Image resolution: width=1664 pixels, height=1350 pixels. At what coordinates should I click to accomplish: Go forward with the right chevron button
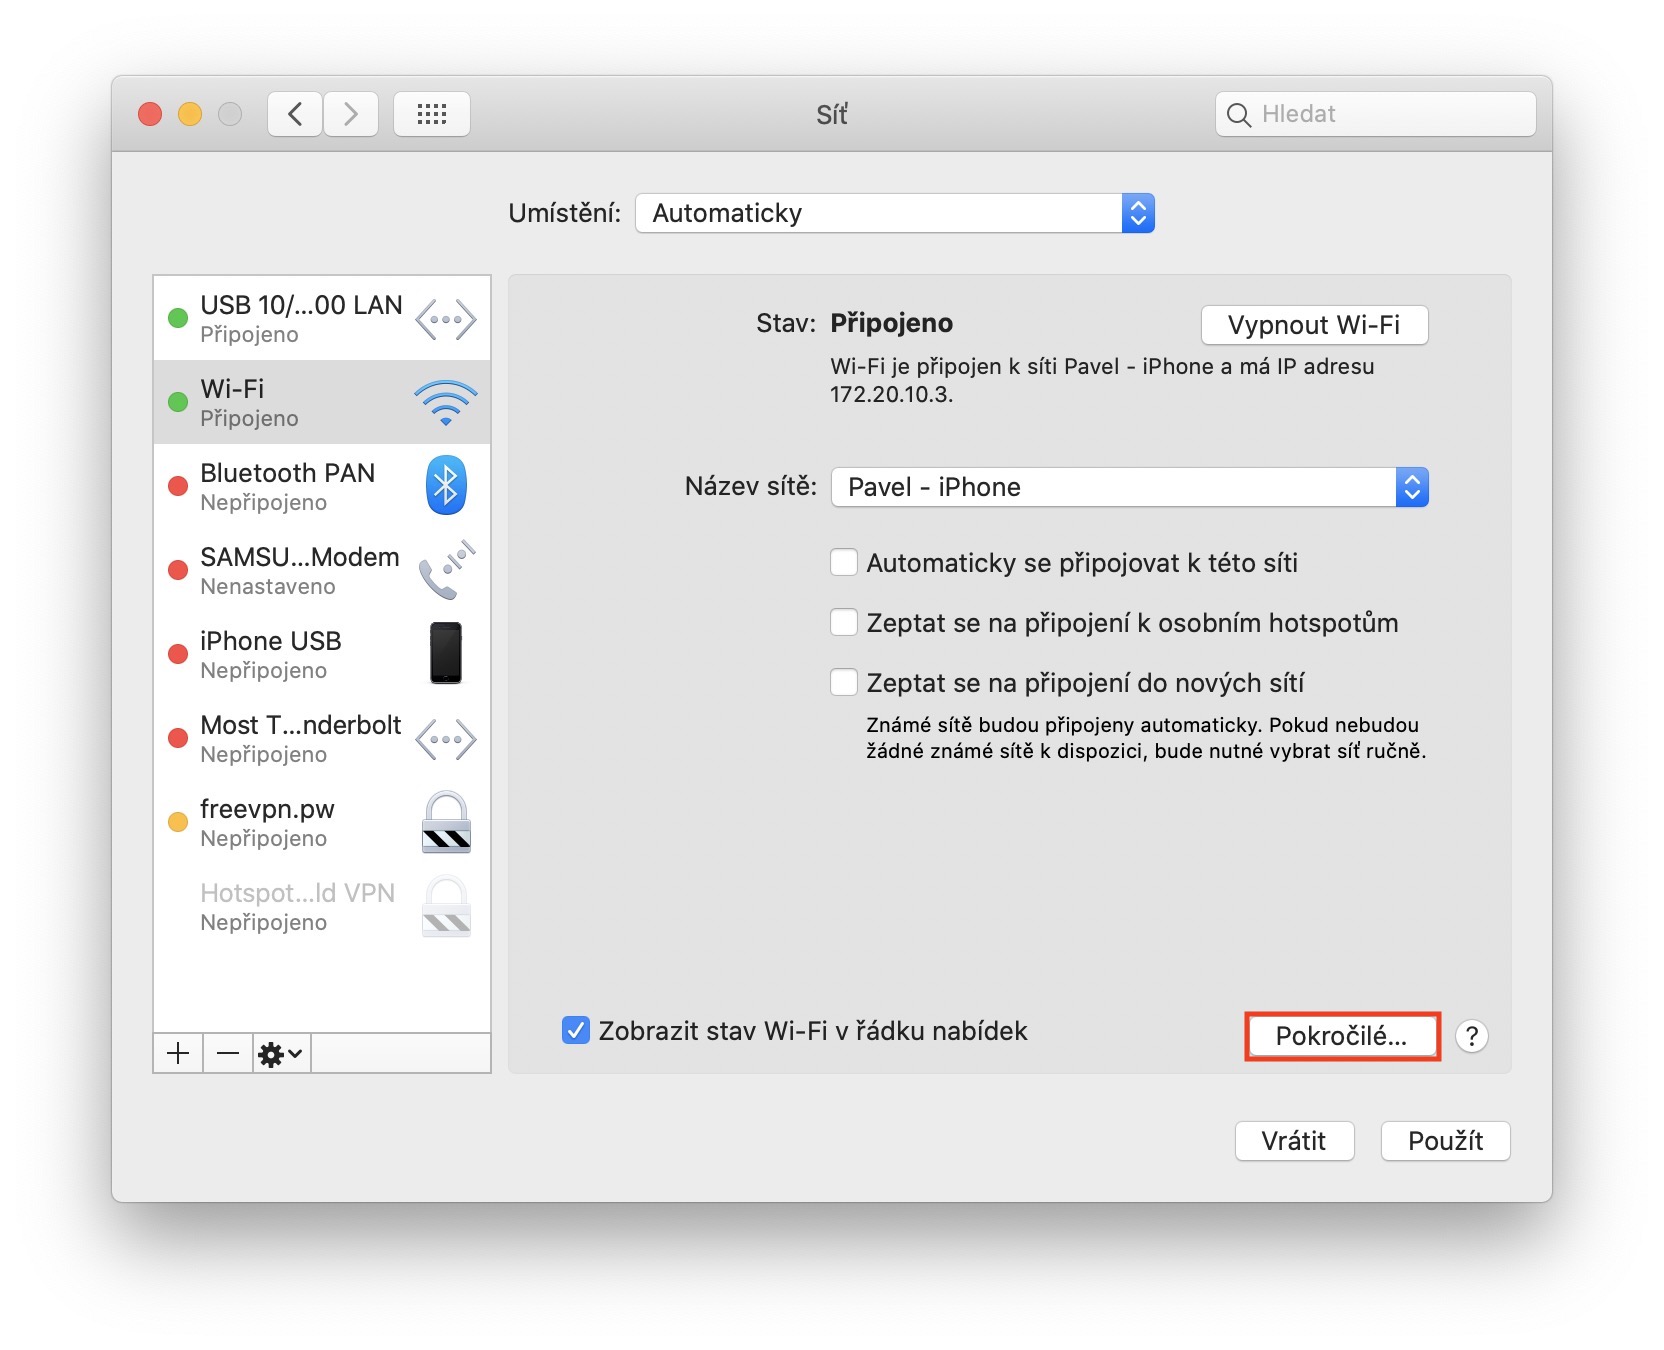351,114
